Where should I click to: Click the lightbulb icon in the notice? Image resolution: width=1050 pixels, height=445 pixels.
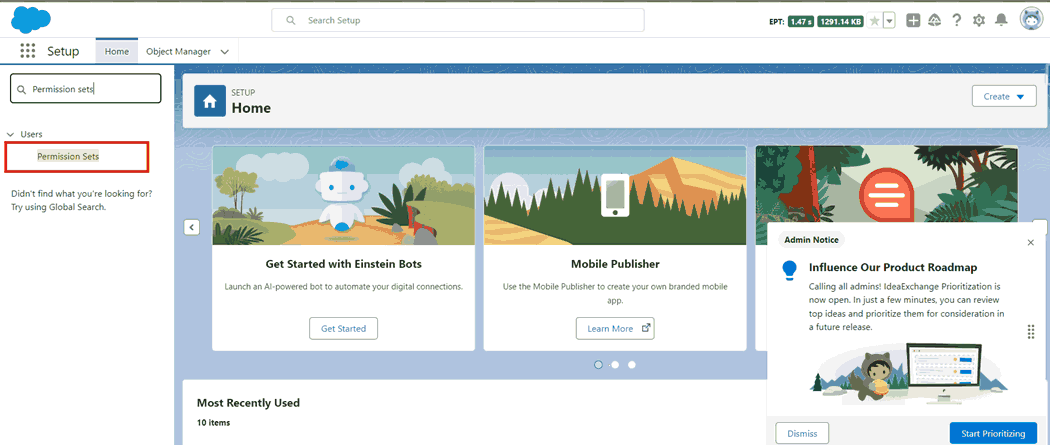coord(790,270)
